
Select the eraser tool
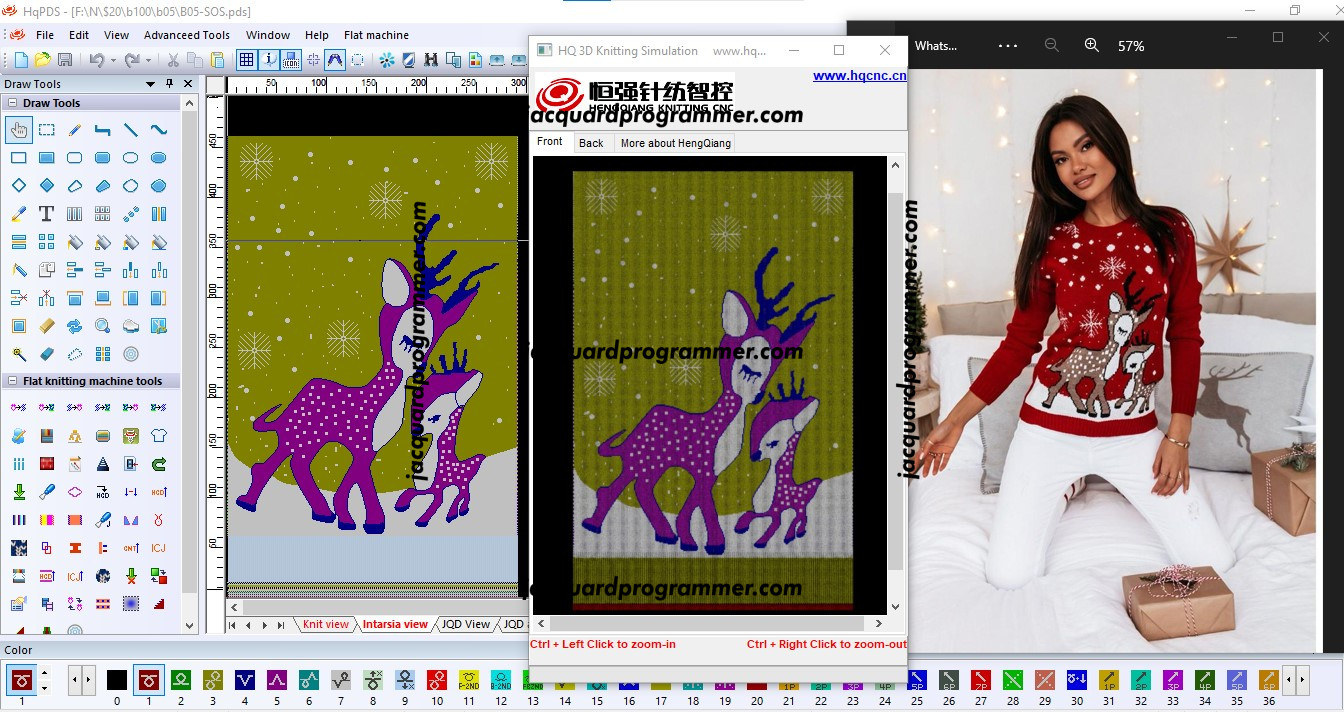point(47,353)
